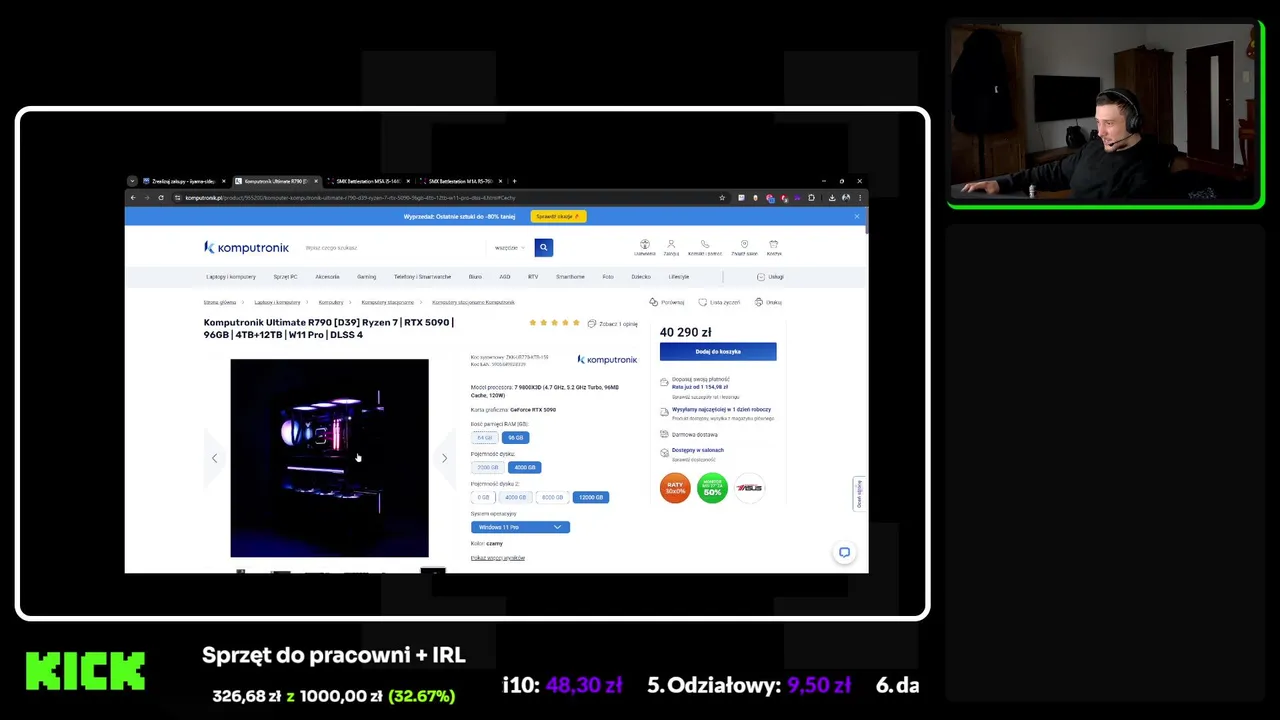
Task: Open Smarthome category menu
Action: click(x=570, y=277)
